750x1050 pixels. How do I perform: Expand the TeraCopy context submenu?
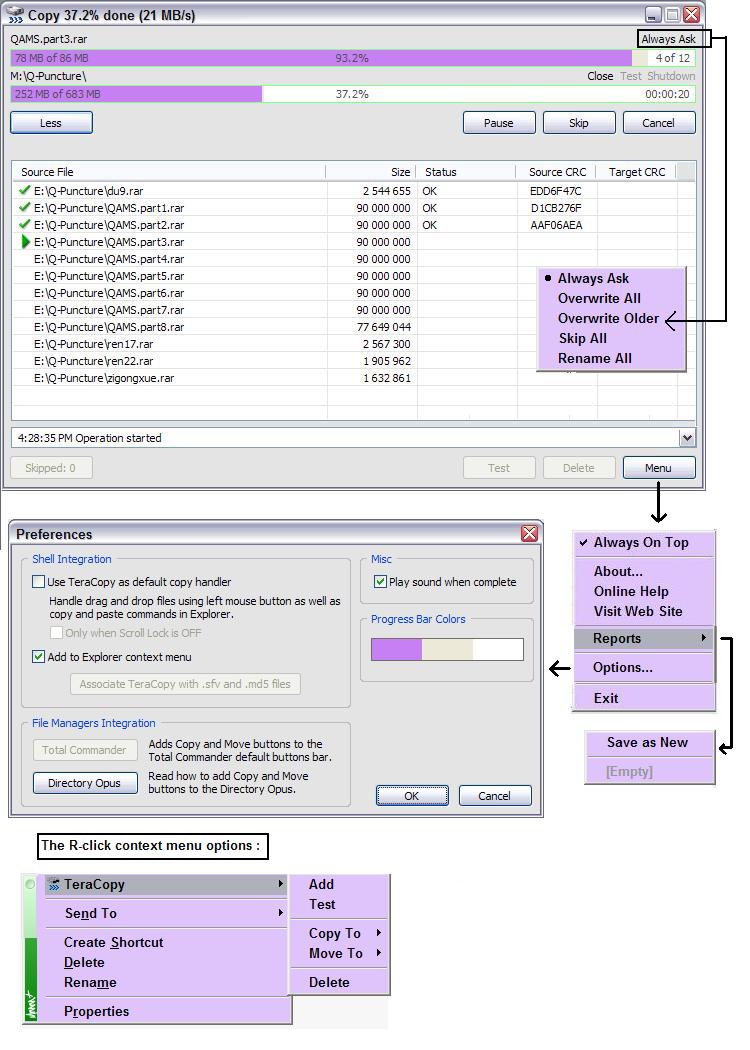tap(165, 884)
